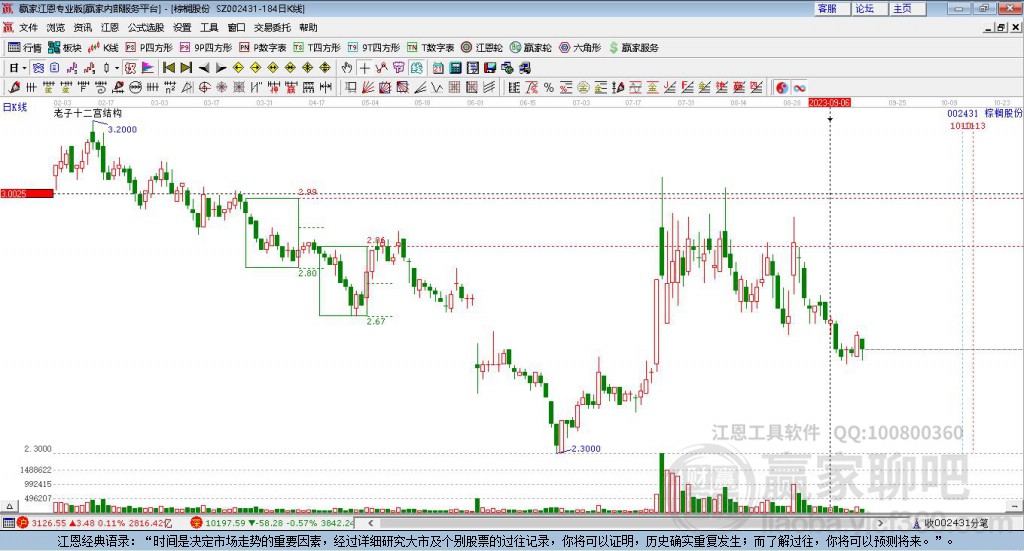This screenshot has height=551, width=1024.
Task: Select the hand pan tool
Action: pyautogui.click(x=347, y=68)
